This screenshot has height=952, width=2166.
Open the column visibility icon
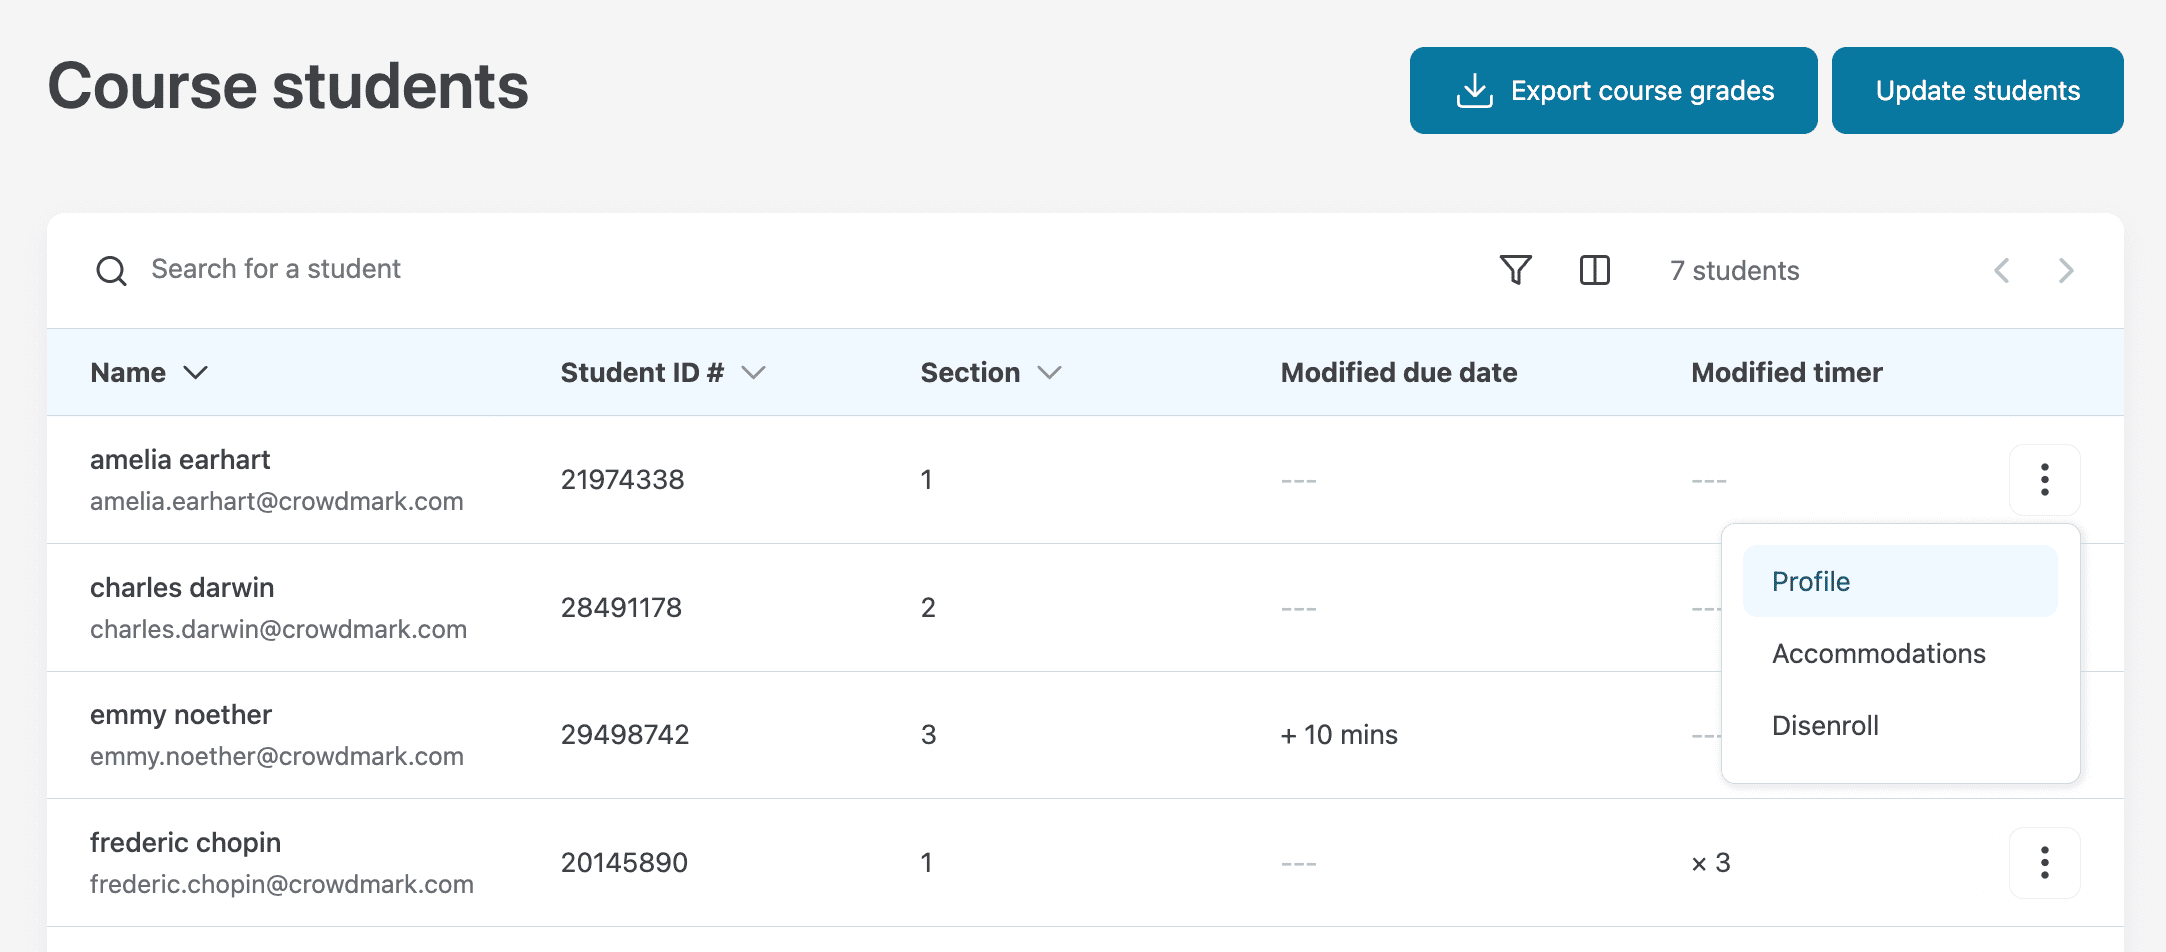[x=1594, y=270]
